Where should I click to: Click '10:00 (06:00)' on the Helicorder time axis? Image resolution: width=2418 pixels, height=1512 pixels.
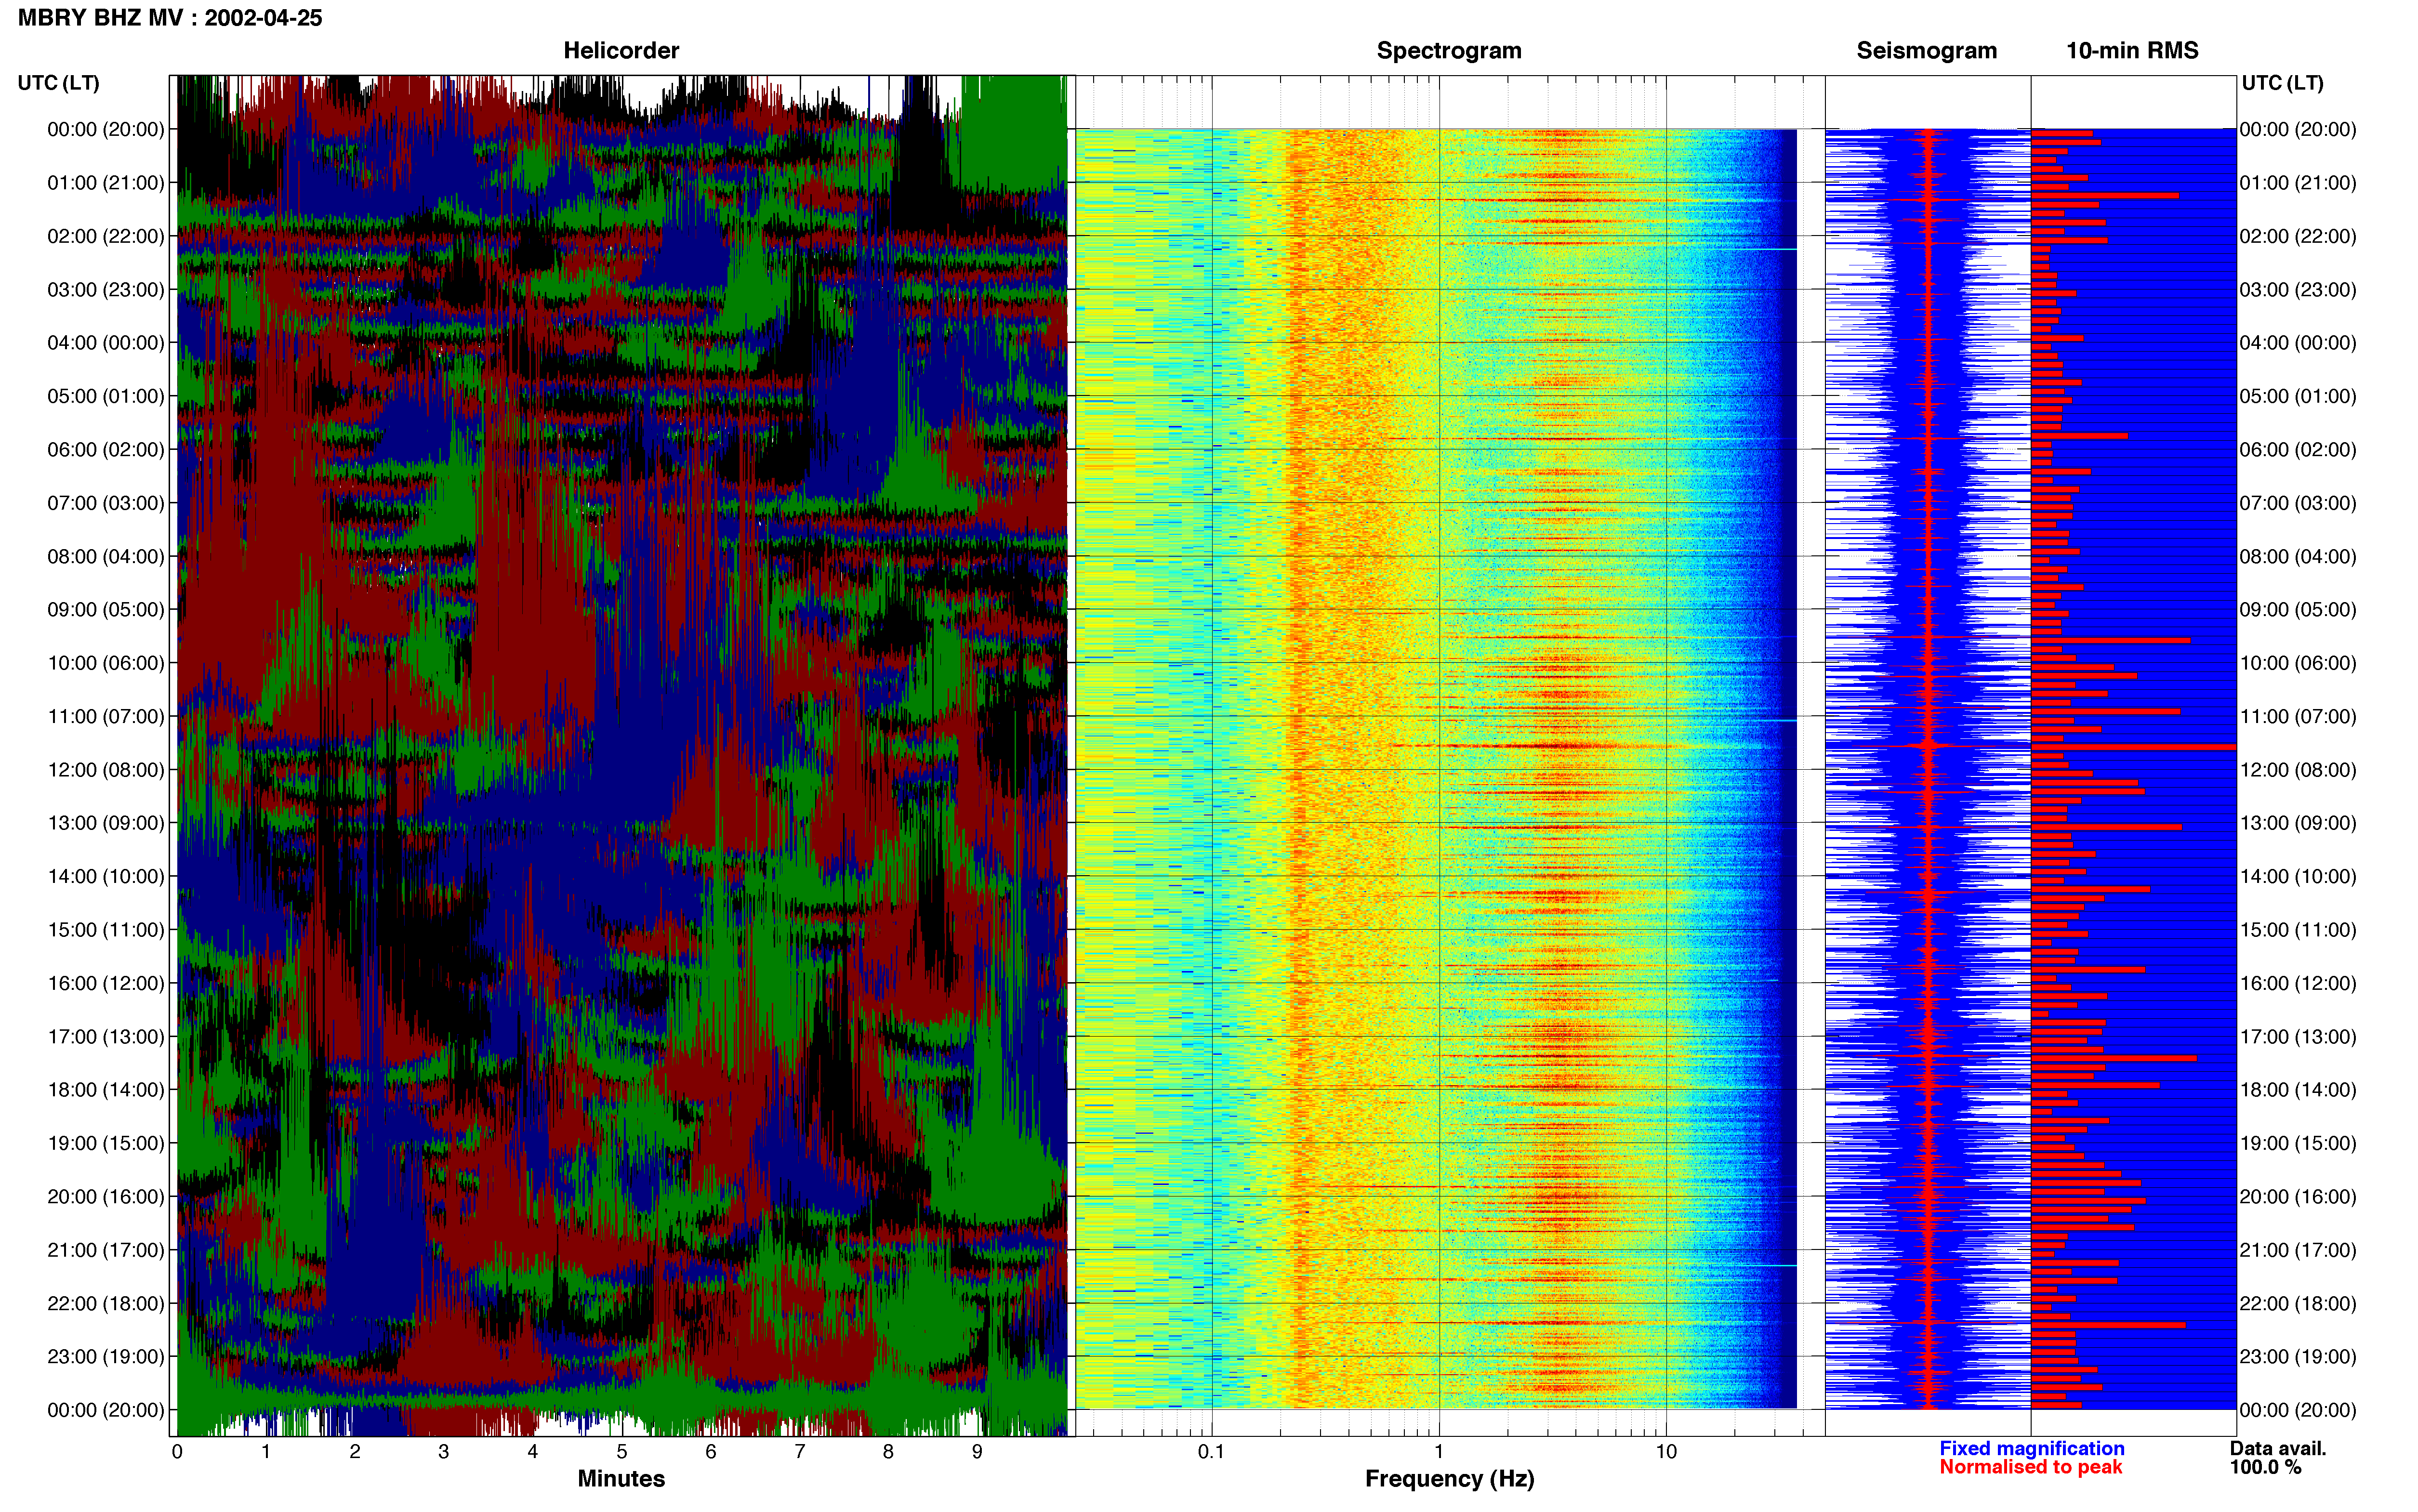pyautogui.click(x=106, y=663)
